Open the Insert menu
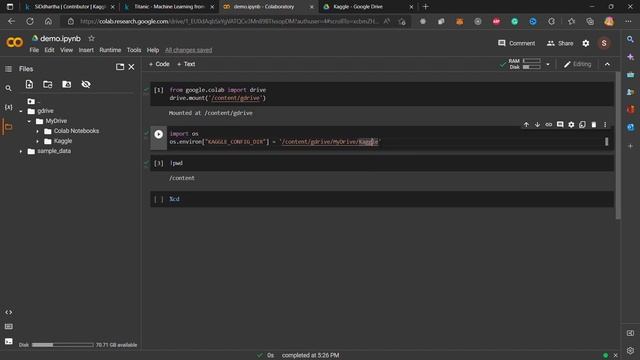 (x=86, y=50)
